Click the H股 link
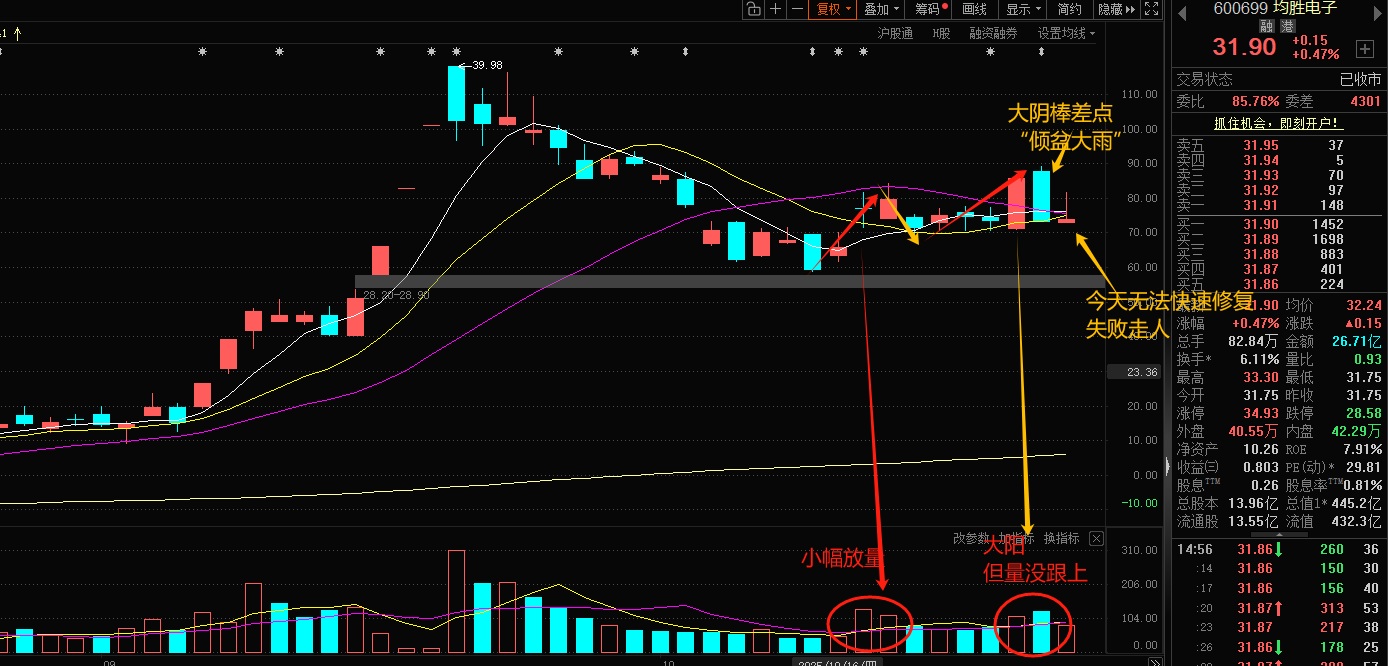 click(x=941, y=33)
